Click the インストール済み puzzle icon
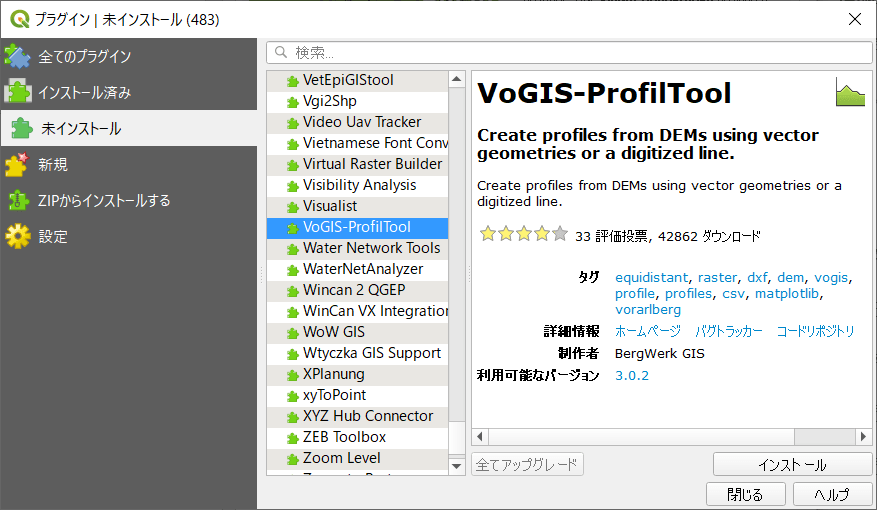The height and width of the screenshot is (510, 877). [17, 92]
